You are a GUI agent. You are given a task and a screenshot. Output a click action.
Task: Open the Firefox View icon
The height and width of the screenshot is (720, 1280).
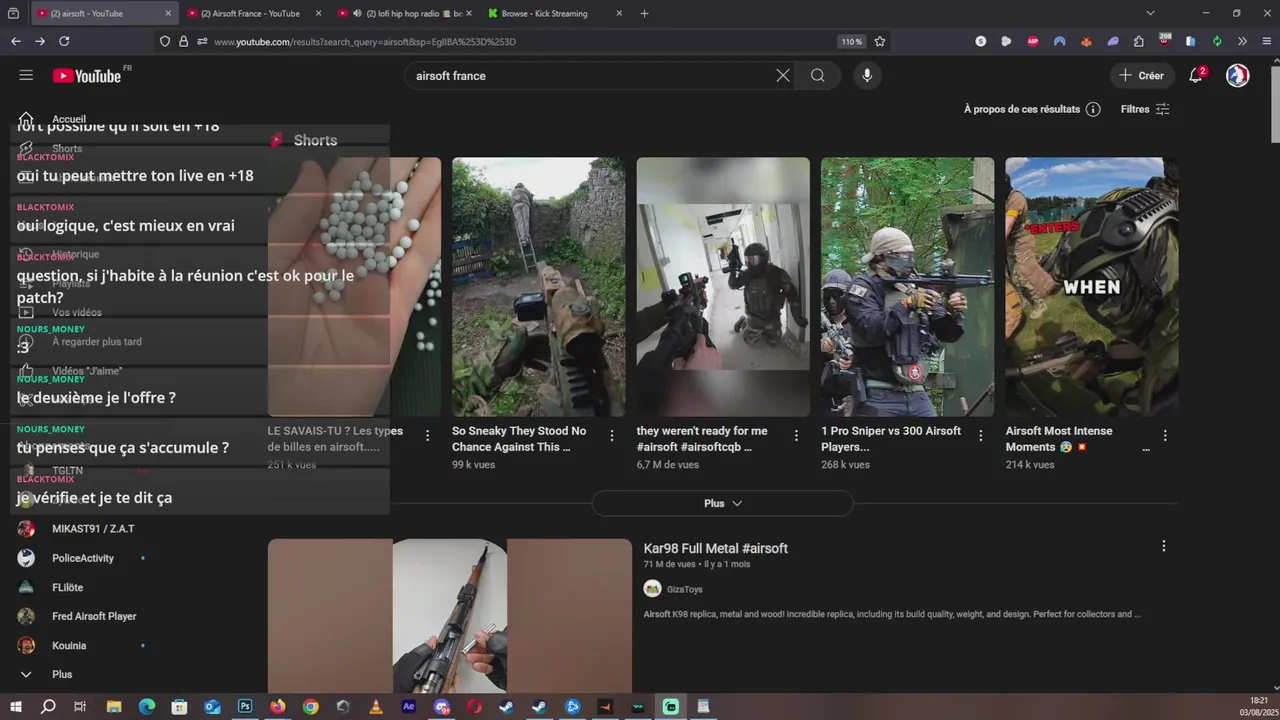coord(14,13)
